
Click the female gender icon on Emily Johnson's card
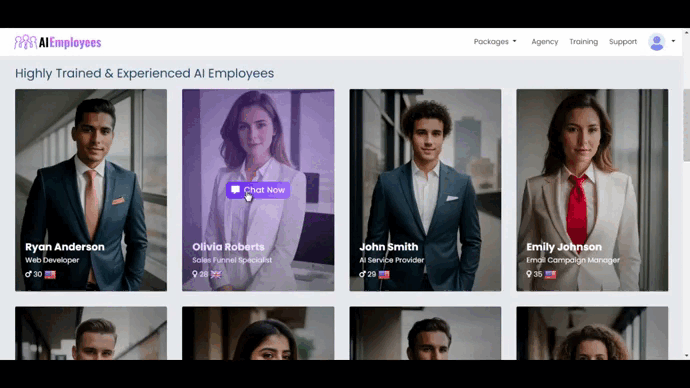(x=529, y=274)
